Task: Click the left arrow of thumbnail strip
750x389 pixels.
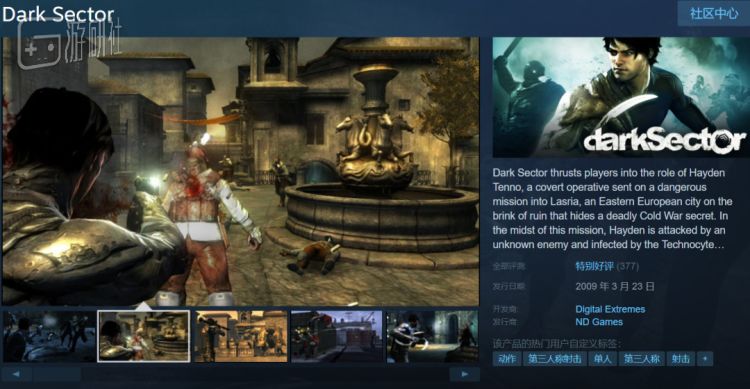Action: tap(16, 374)
